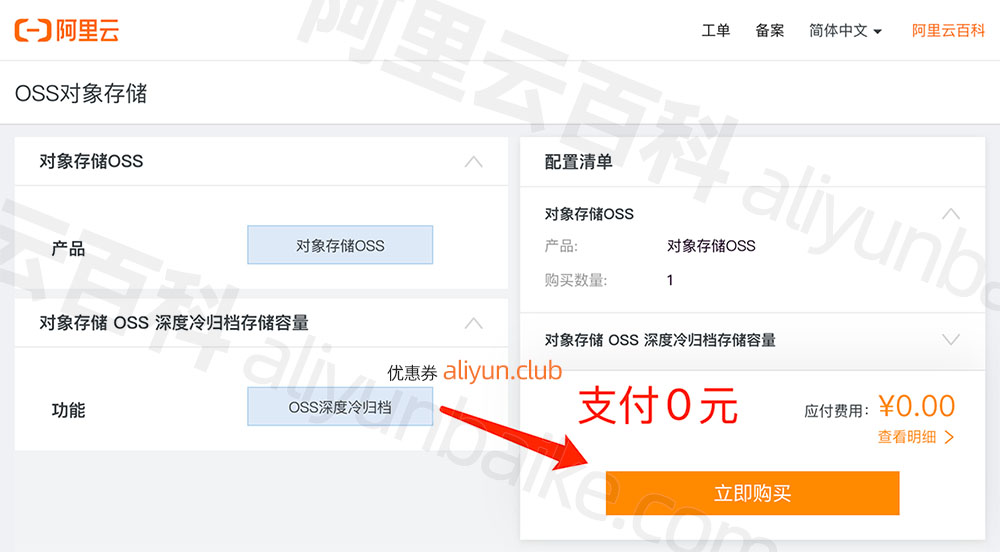Click the 阿里云百科 link in the header
This screenshot has height=552, width=1000.
pos(948,31)
